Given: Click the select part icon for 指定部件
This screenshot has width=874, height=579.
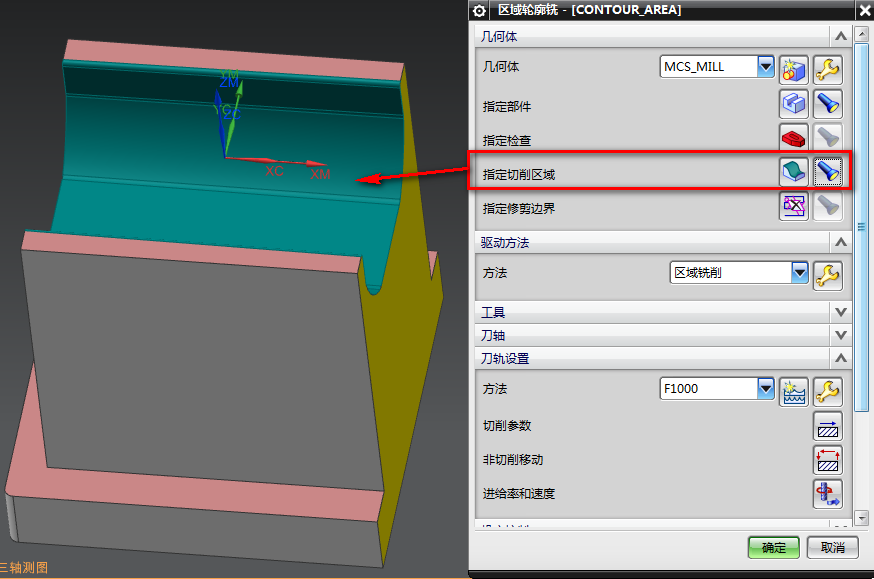Looking at the screenshot, I should click(x=793, y=103).
